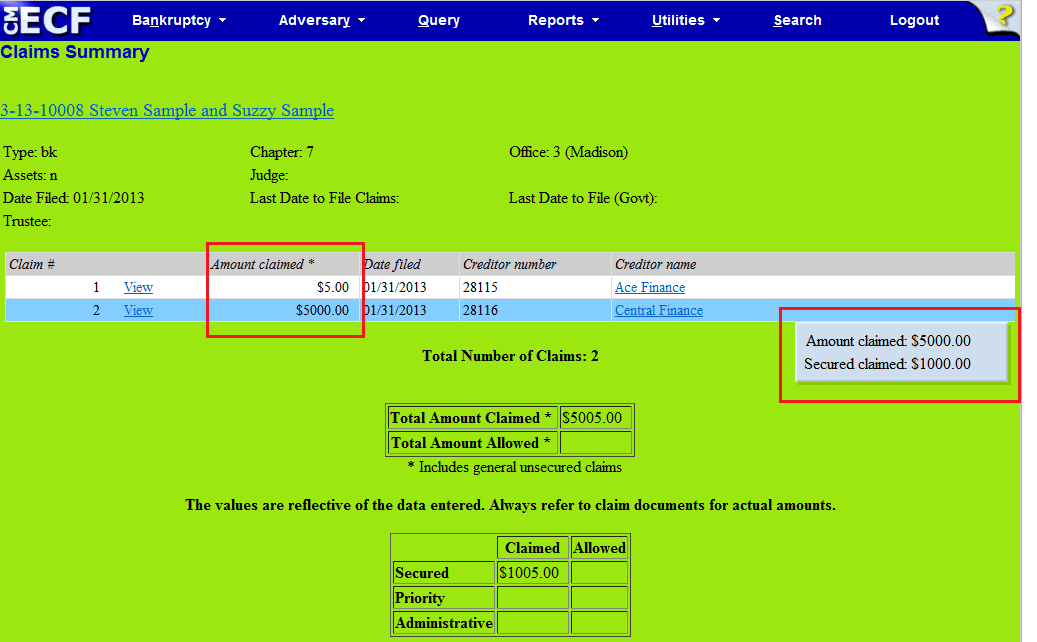Click the Amount claimed column header
This screenshot has height=642, width=1037.
coord(263,264)
